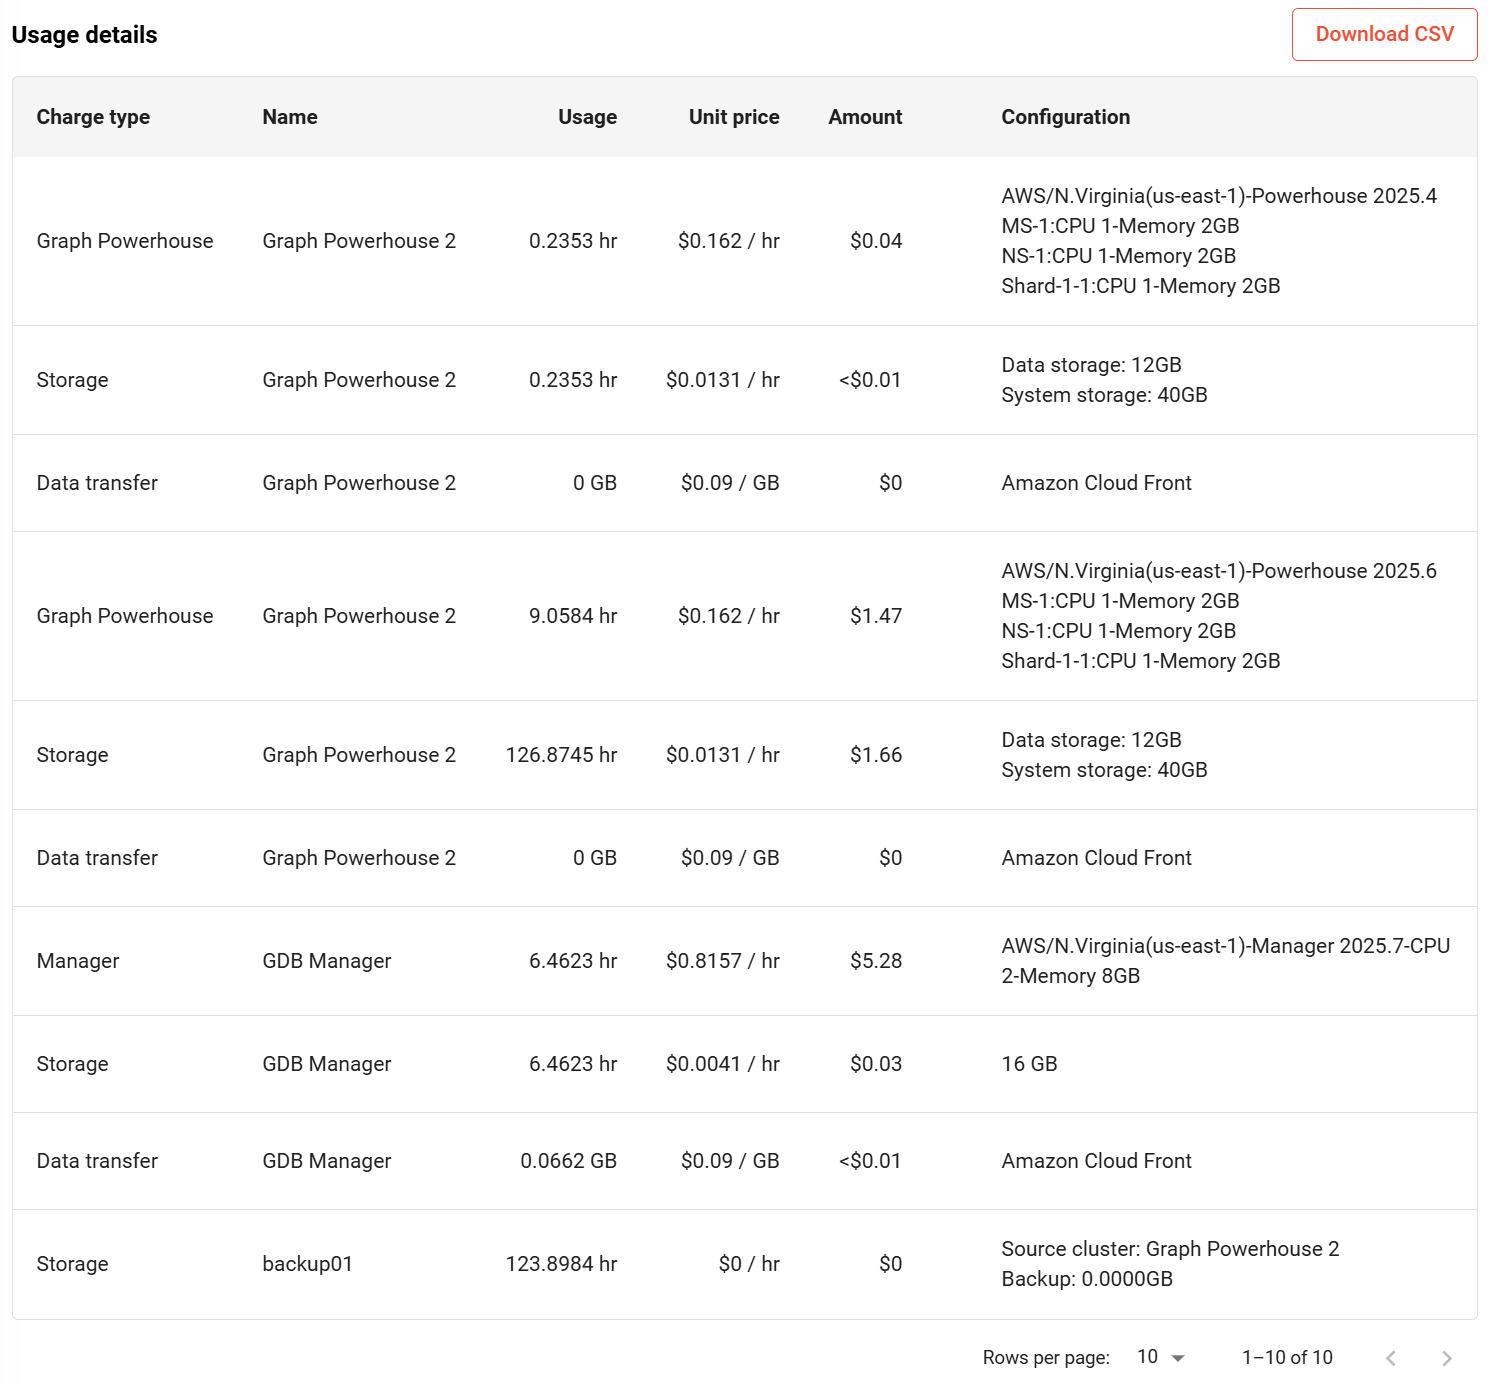Go to previous page arrow

[x=1391, y=1358]
